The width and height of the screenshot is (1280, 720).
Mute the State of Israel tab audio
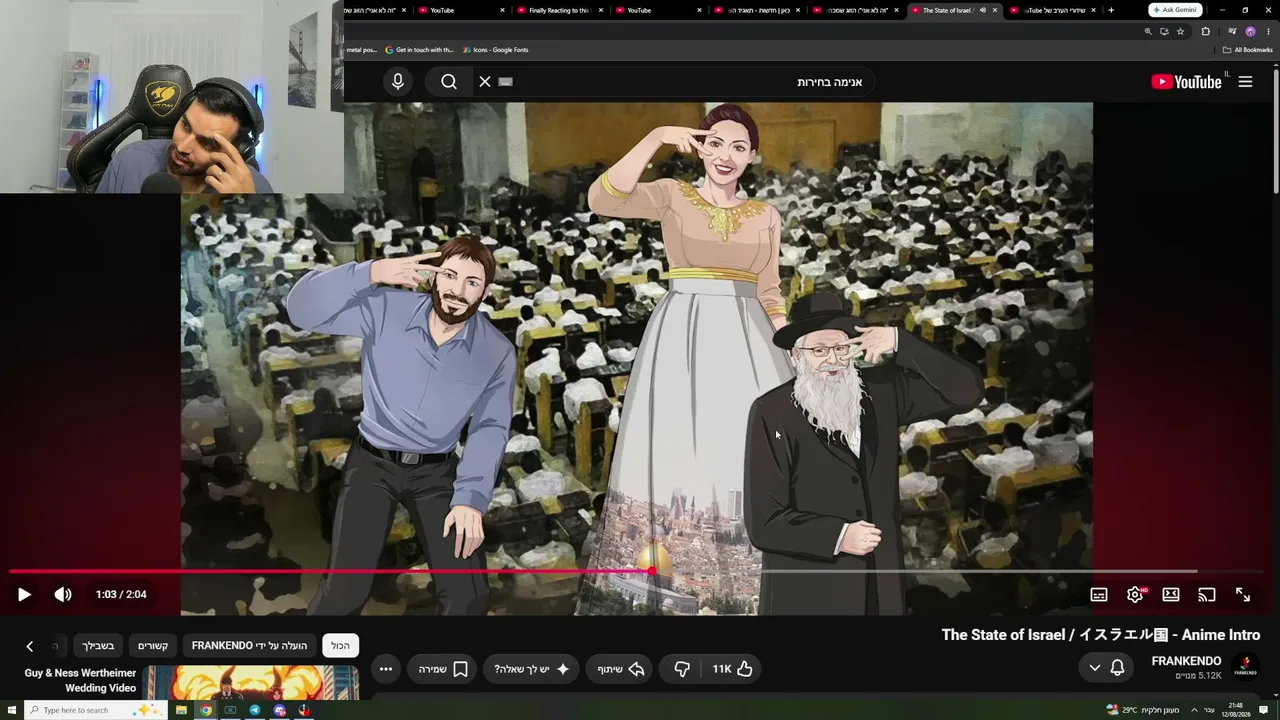tap(983, 10)
